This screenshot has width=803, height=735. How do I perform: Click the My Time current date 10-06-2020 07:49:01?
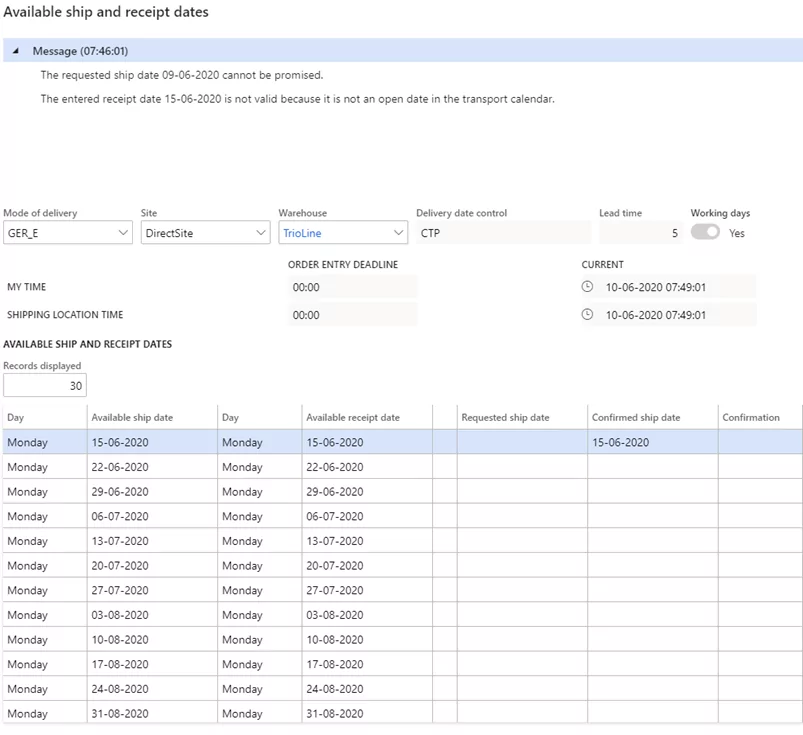point(656,287)
